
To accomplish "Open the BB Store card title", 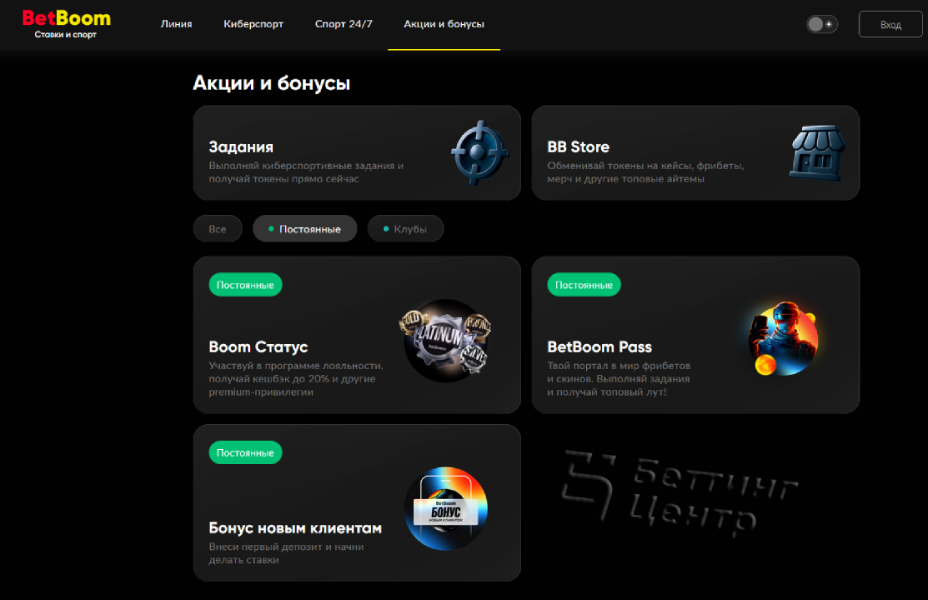I will pyautogui.click(x=578, y=147).
